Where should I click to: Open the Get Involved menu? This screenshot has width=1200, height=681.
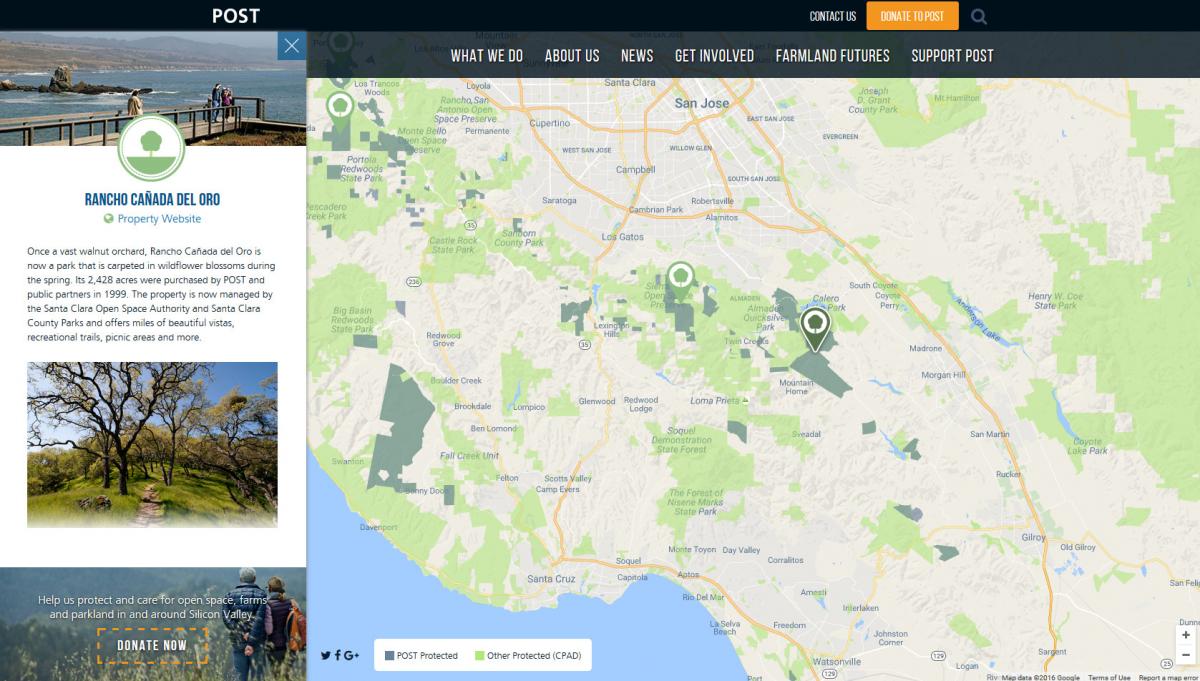[x=714, y=56]
